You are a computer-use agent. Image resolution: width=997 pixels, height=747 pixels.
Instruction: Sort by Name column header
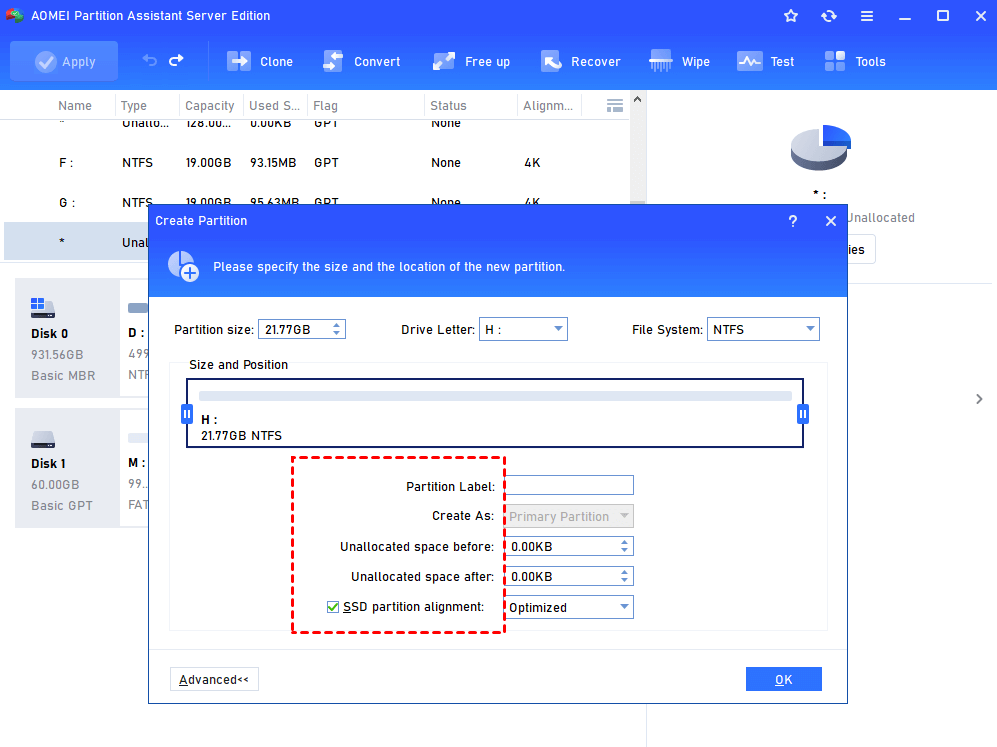(75, 106)
